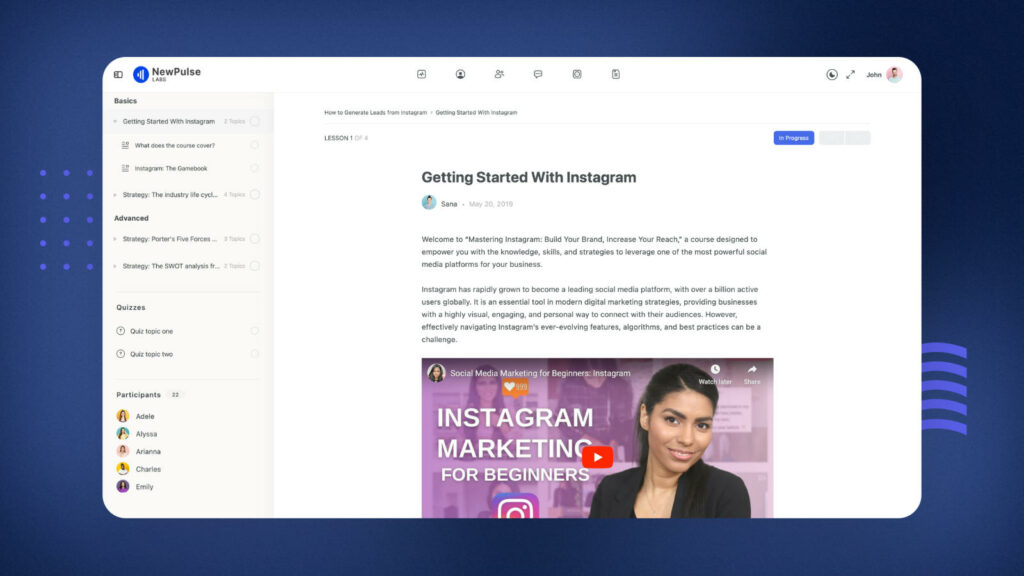Toggle dark mode with the moon icon

click(832, 75)
